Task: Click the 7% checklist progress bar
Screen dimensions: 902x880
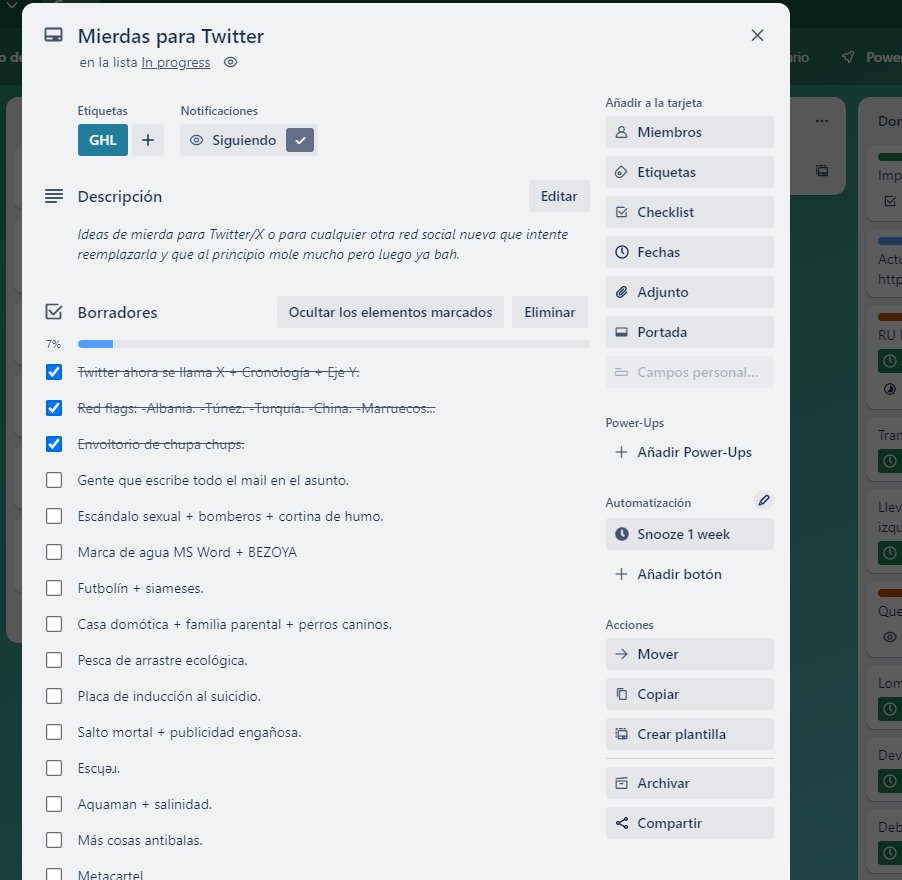Action: tap(334, 344)
